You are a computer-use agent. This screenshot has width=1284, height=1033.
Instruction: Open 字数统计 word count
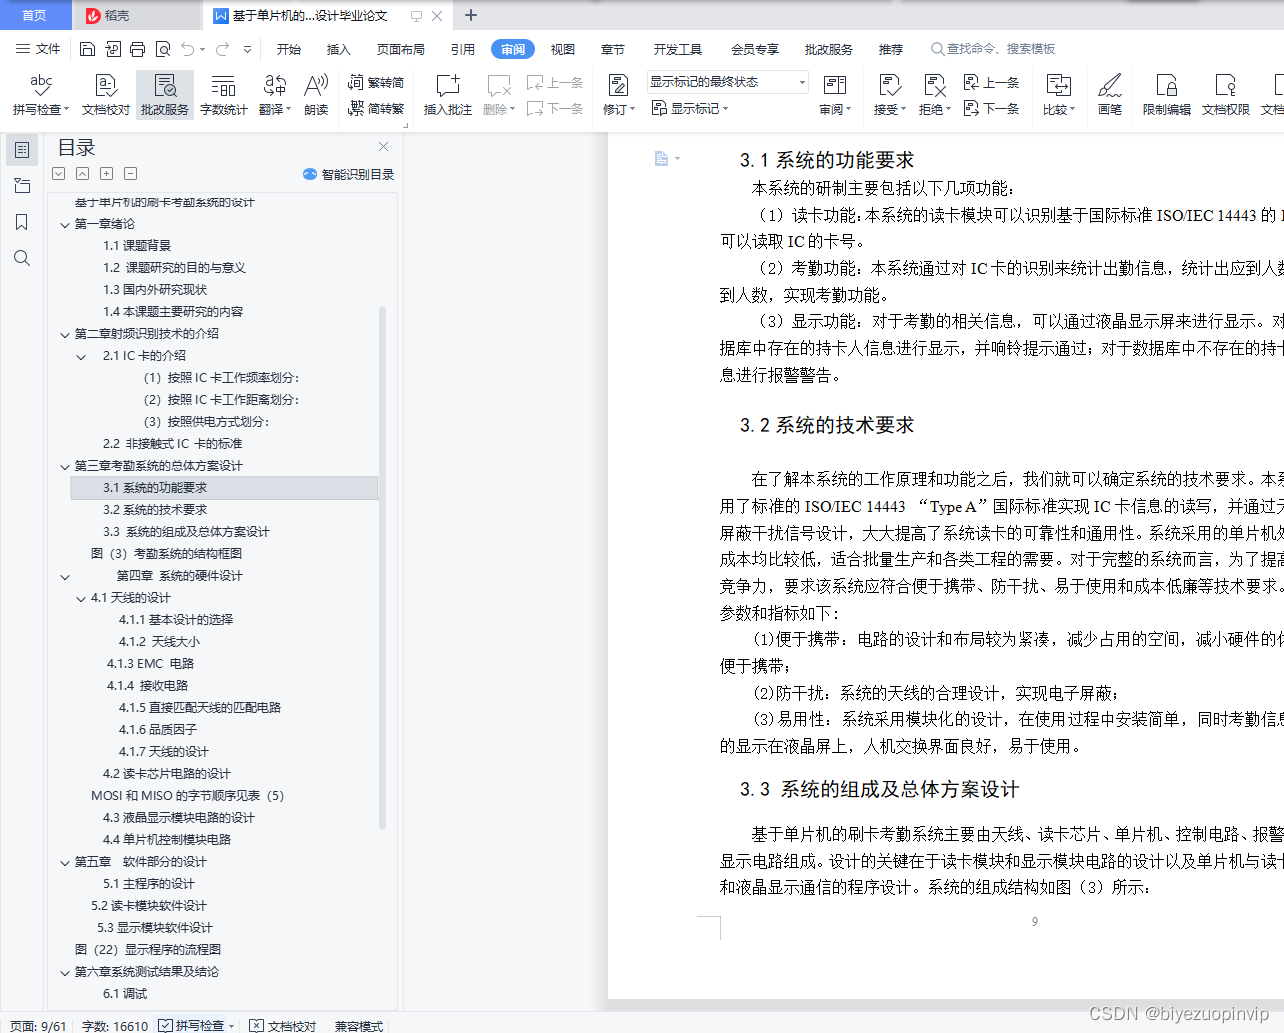pos(223,95)
